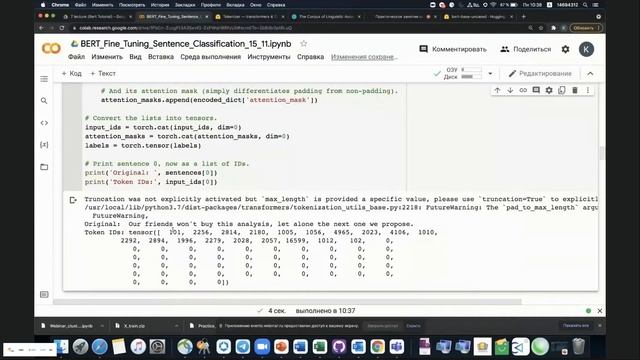Open Excel from the Dock
The width and height of the screenshot is (640, 360).
(320, 347)
